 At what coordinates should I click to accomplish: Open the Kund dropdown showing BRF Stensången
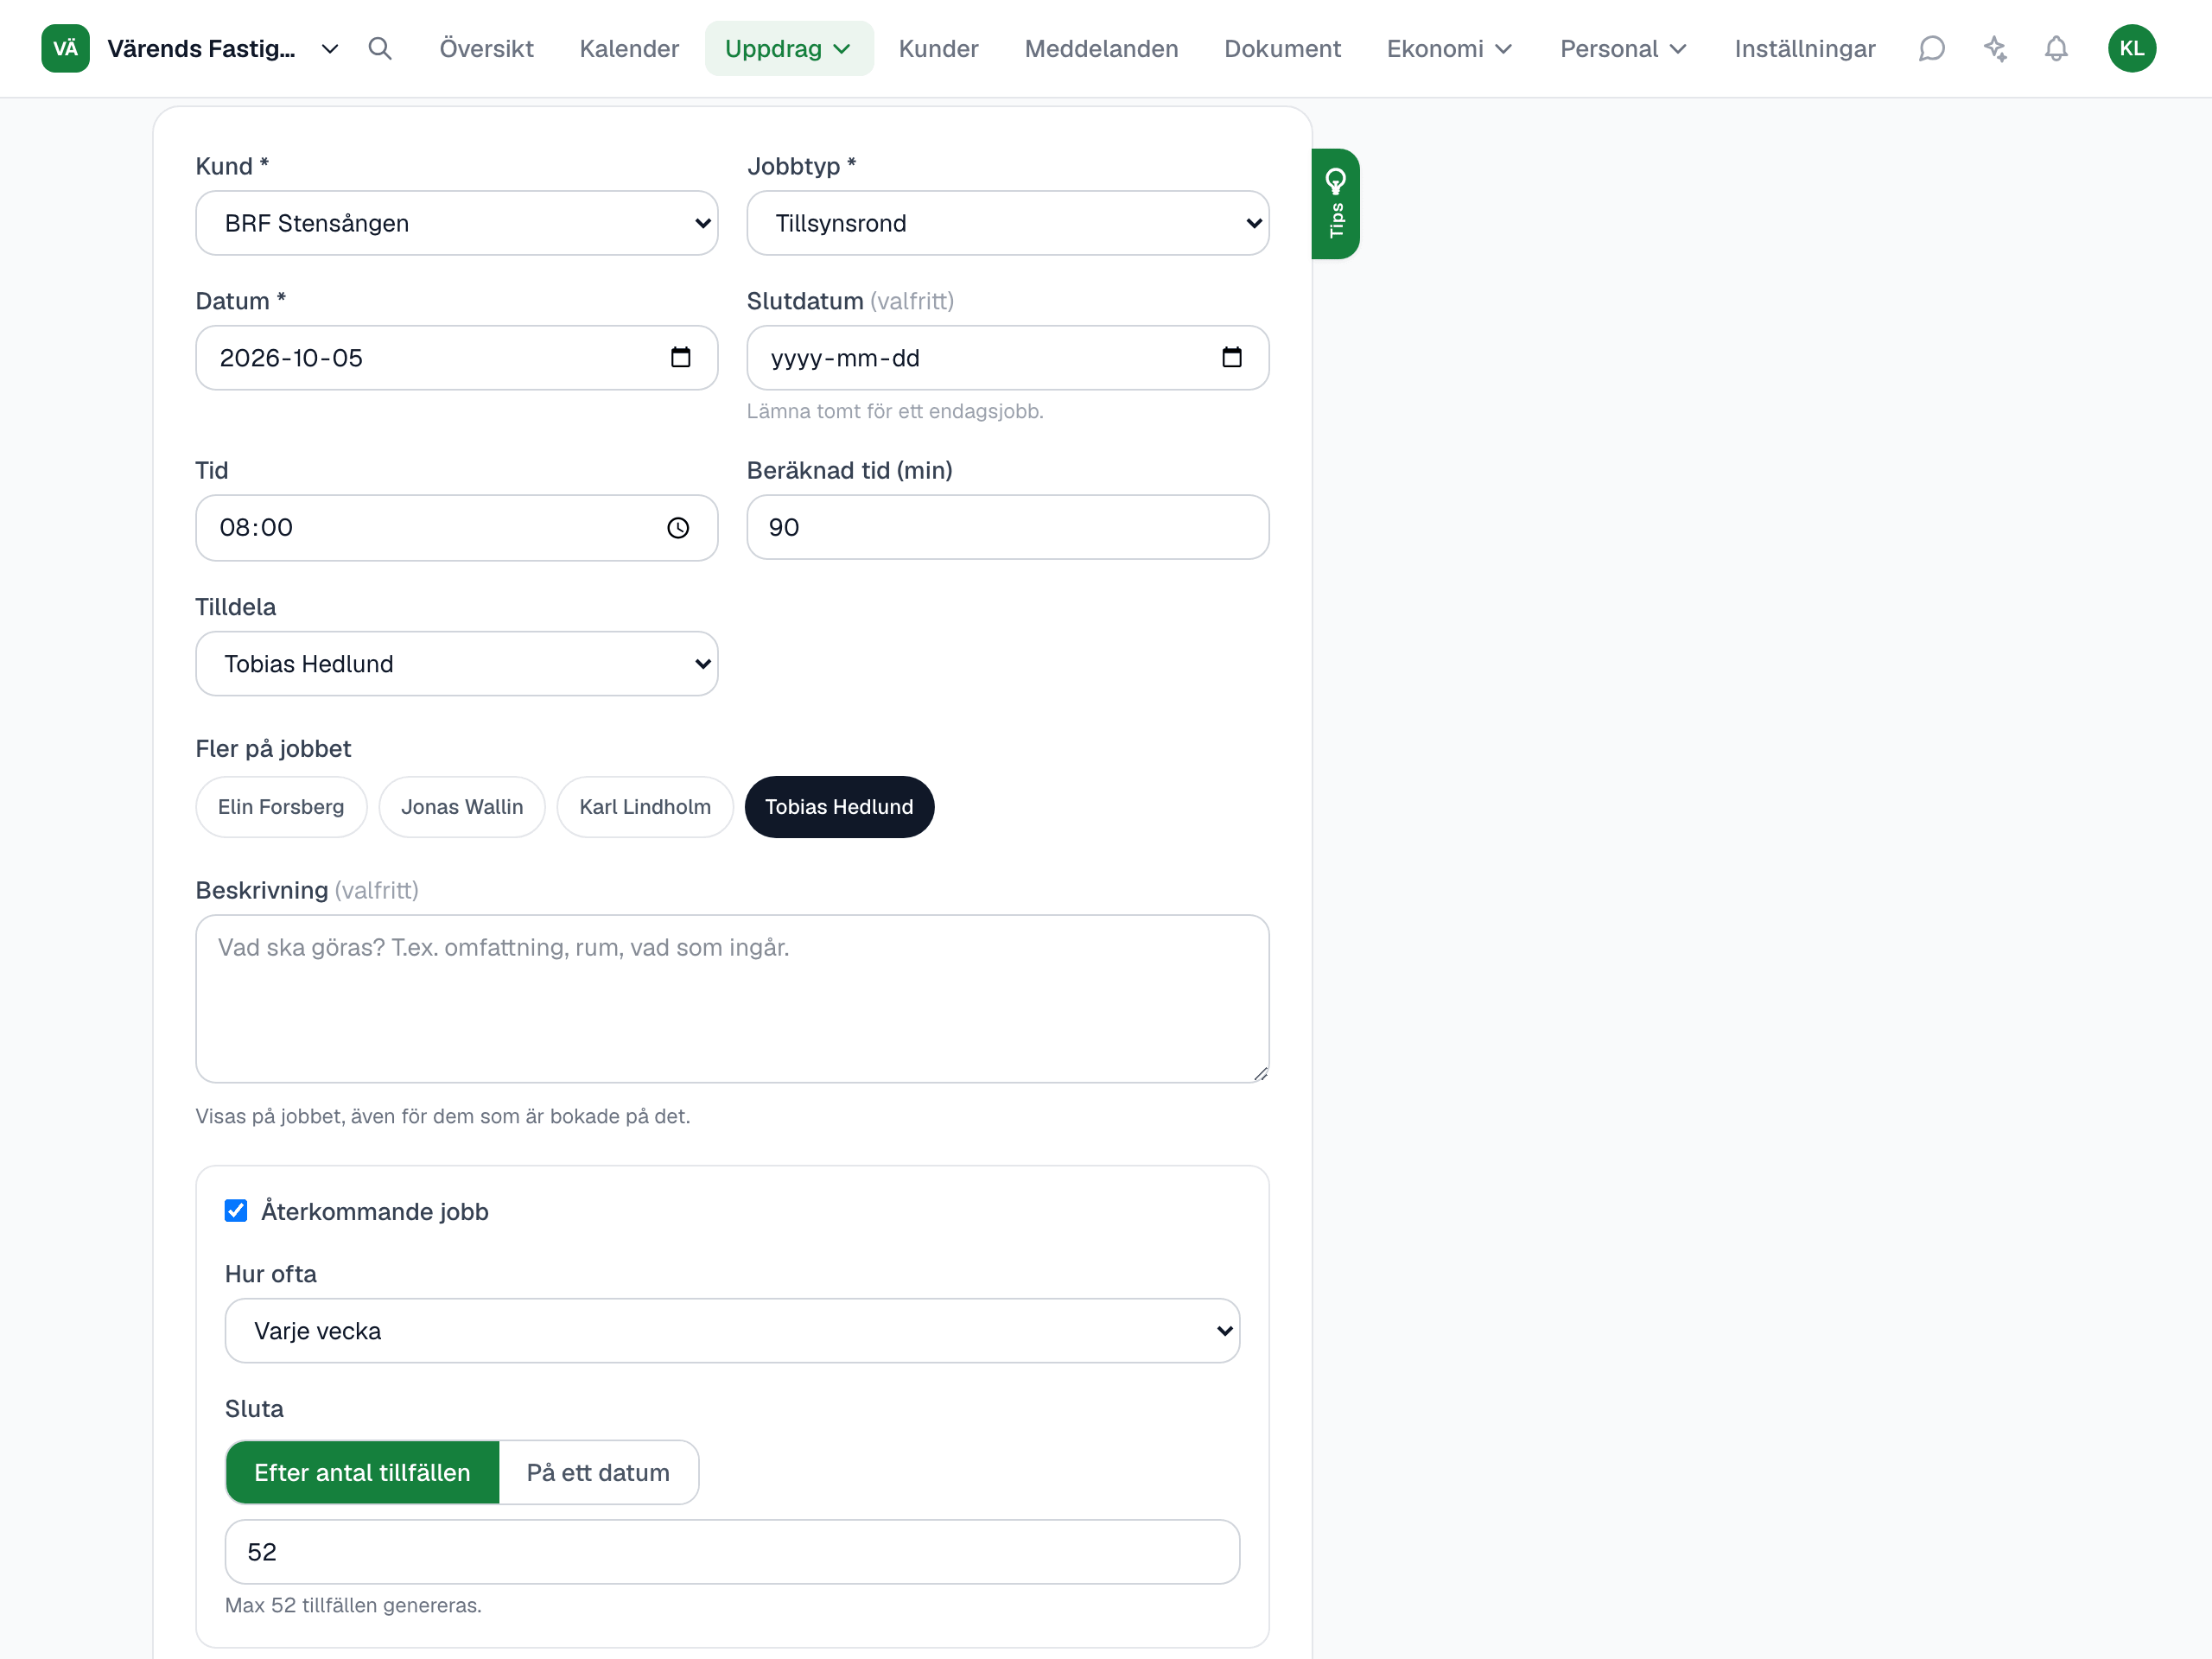[x=457, y=223]
